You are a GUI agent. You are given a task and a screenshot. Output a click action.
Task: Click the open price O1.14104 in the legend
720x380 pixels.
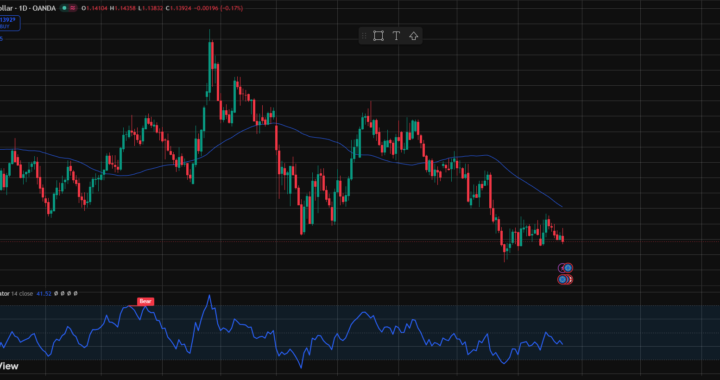click(94, 8)
